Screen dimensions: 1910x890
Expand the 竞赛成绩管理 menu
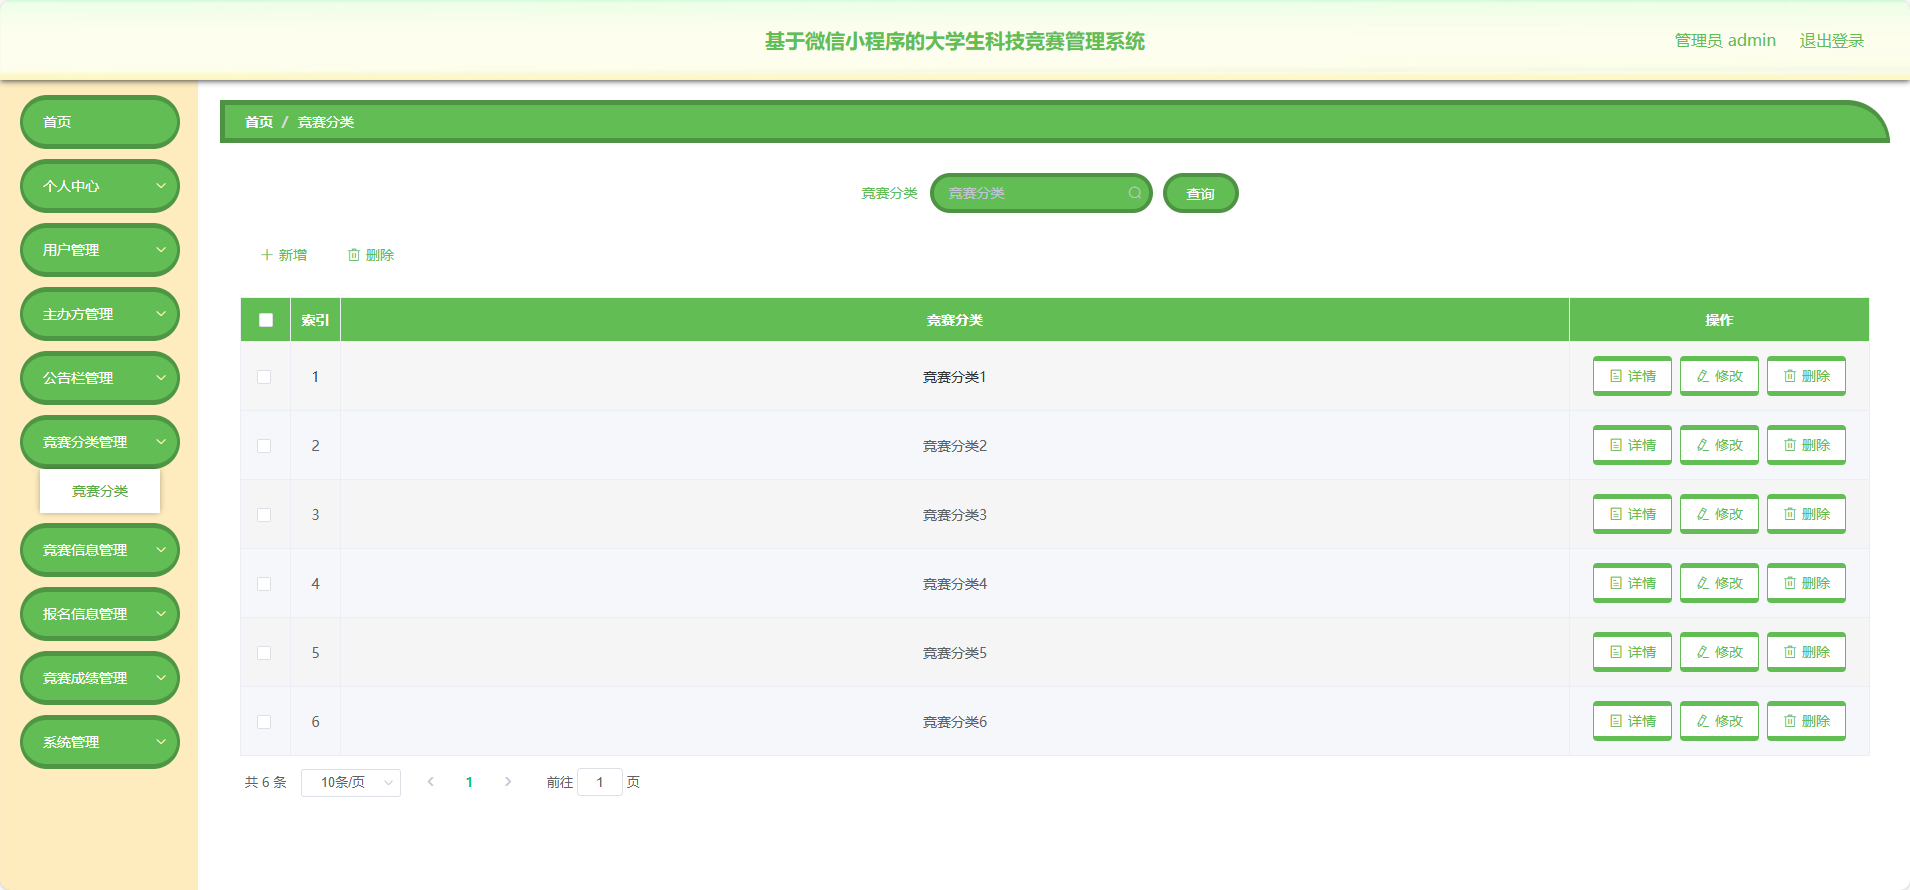click(100, 678)
